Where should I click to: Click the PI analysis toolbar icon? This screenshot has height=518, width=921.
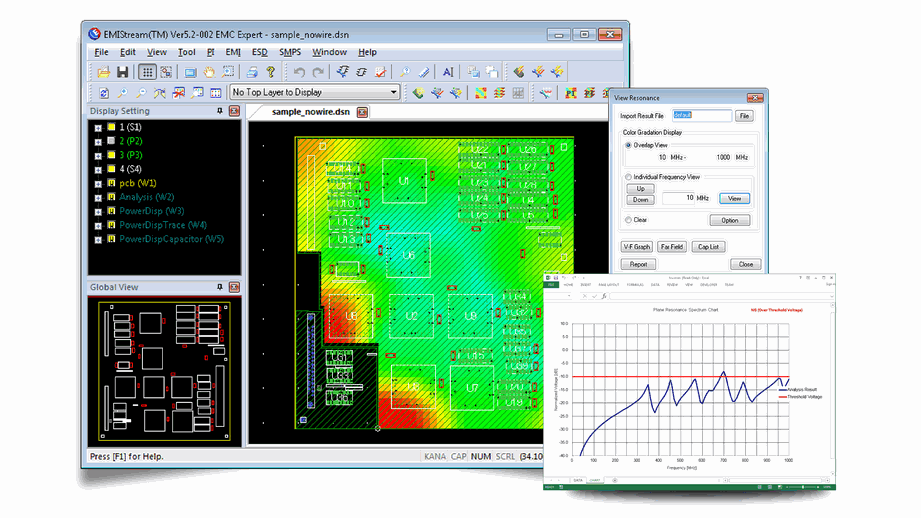click(570, 93)
